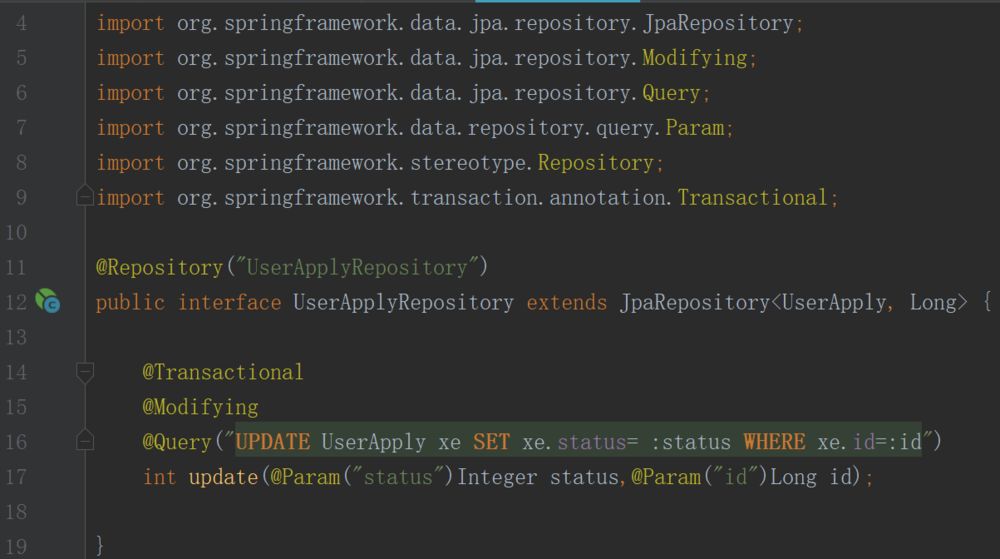
Task: Click line number 5 in the gutter
Action: (22, 59)
